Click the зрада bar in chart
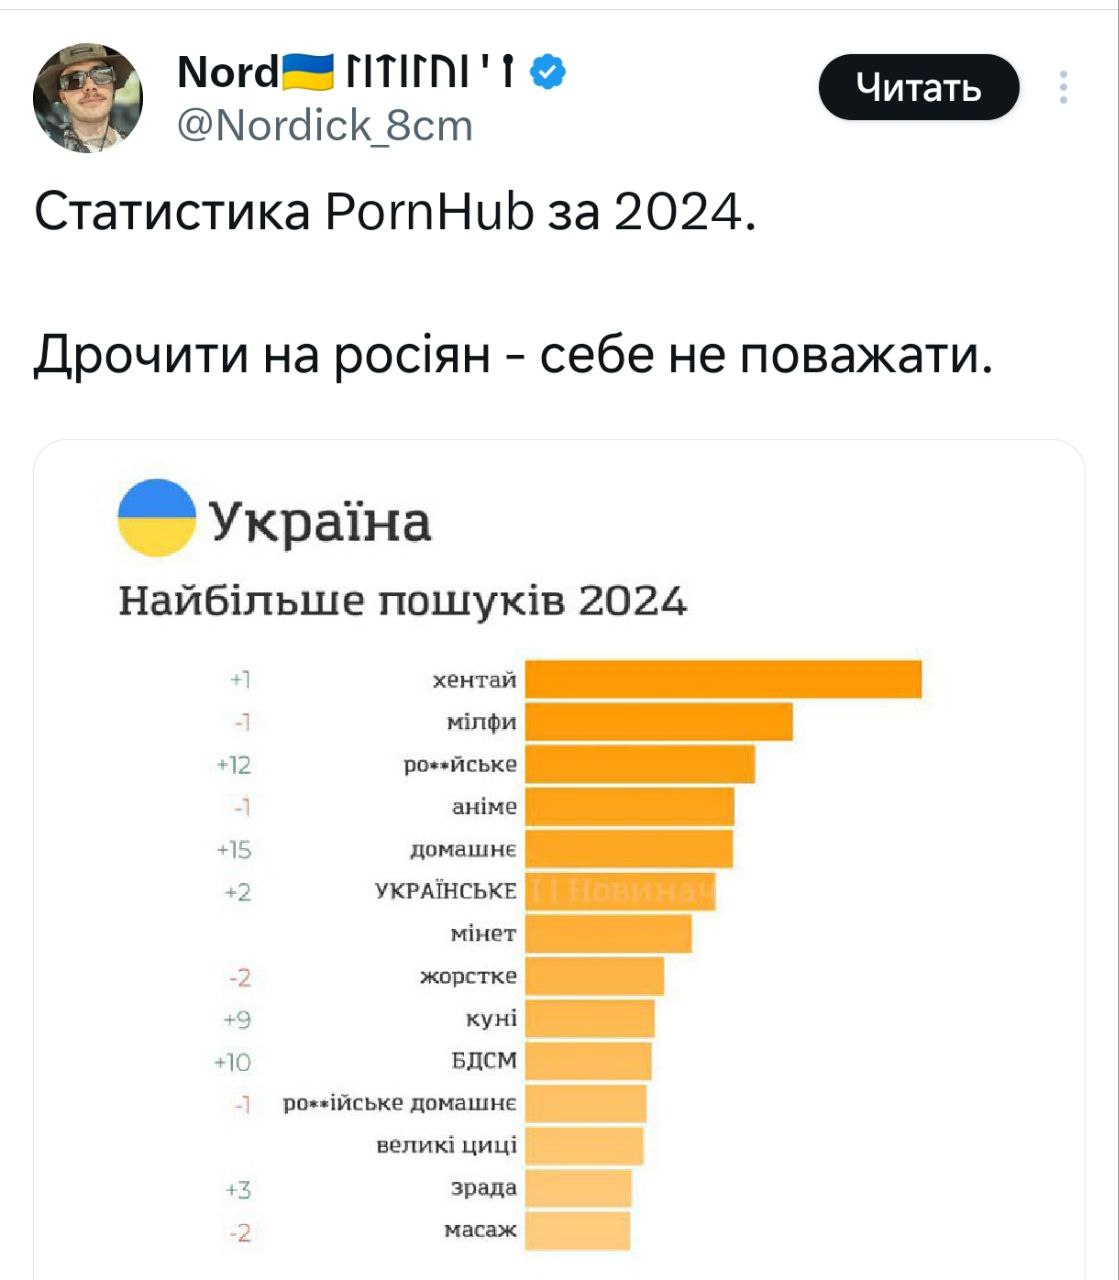Viewport: 1119px width, 1280px height. (578, 1188)
